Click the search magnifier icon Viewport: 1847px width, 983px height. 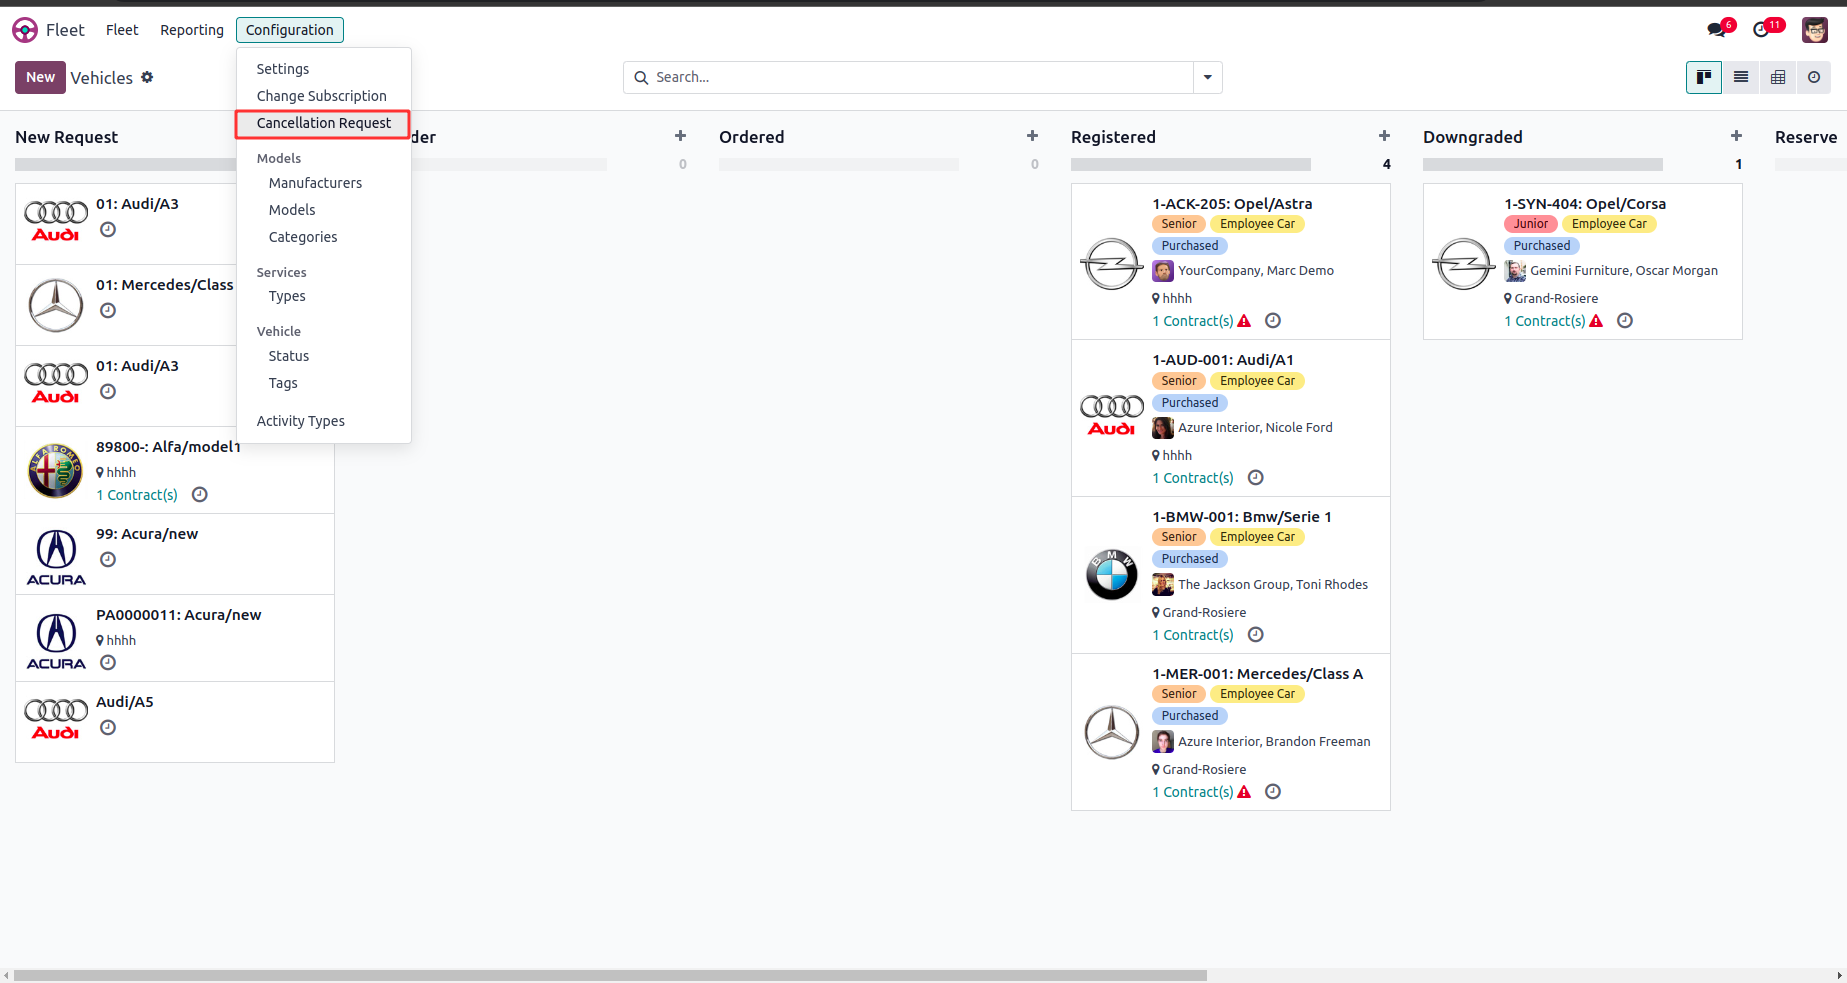tap(641, 77)
